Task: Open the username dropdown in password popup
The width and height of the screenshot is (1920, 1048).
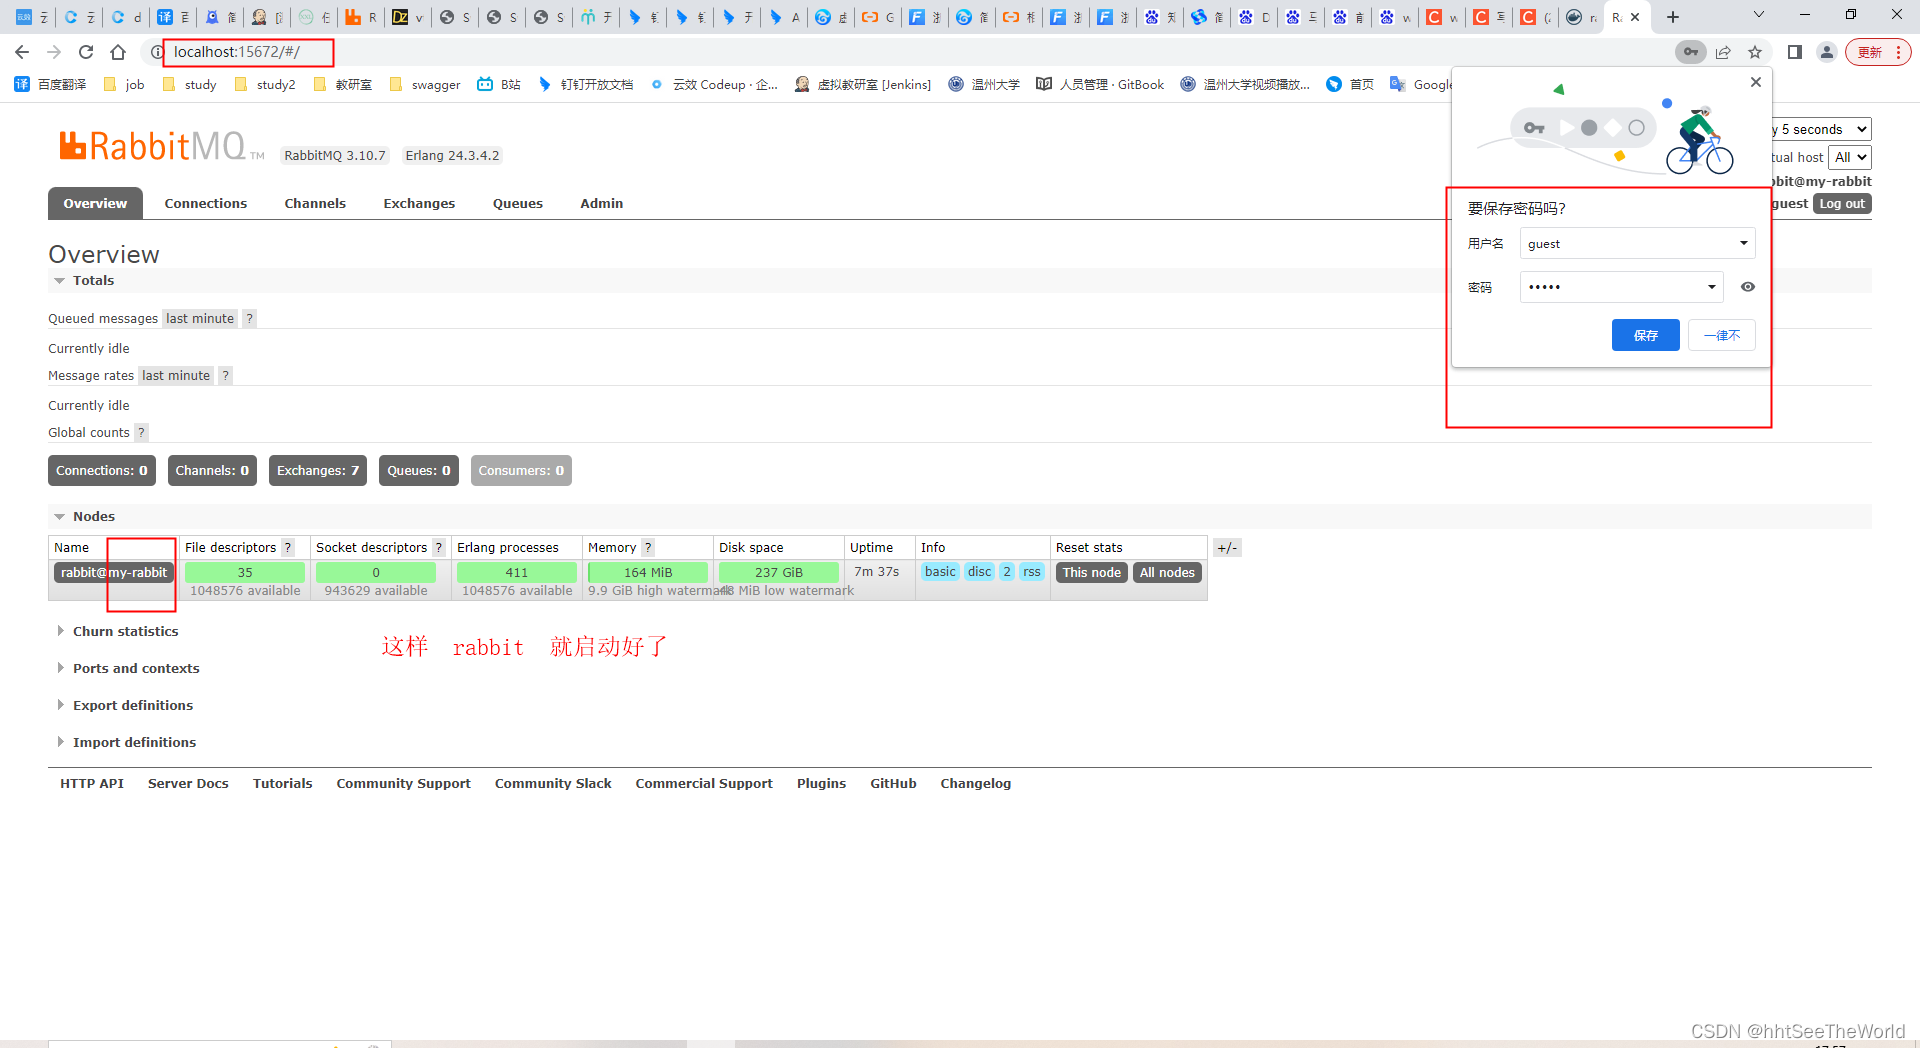Action: tap(1743, 243)
